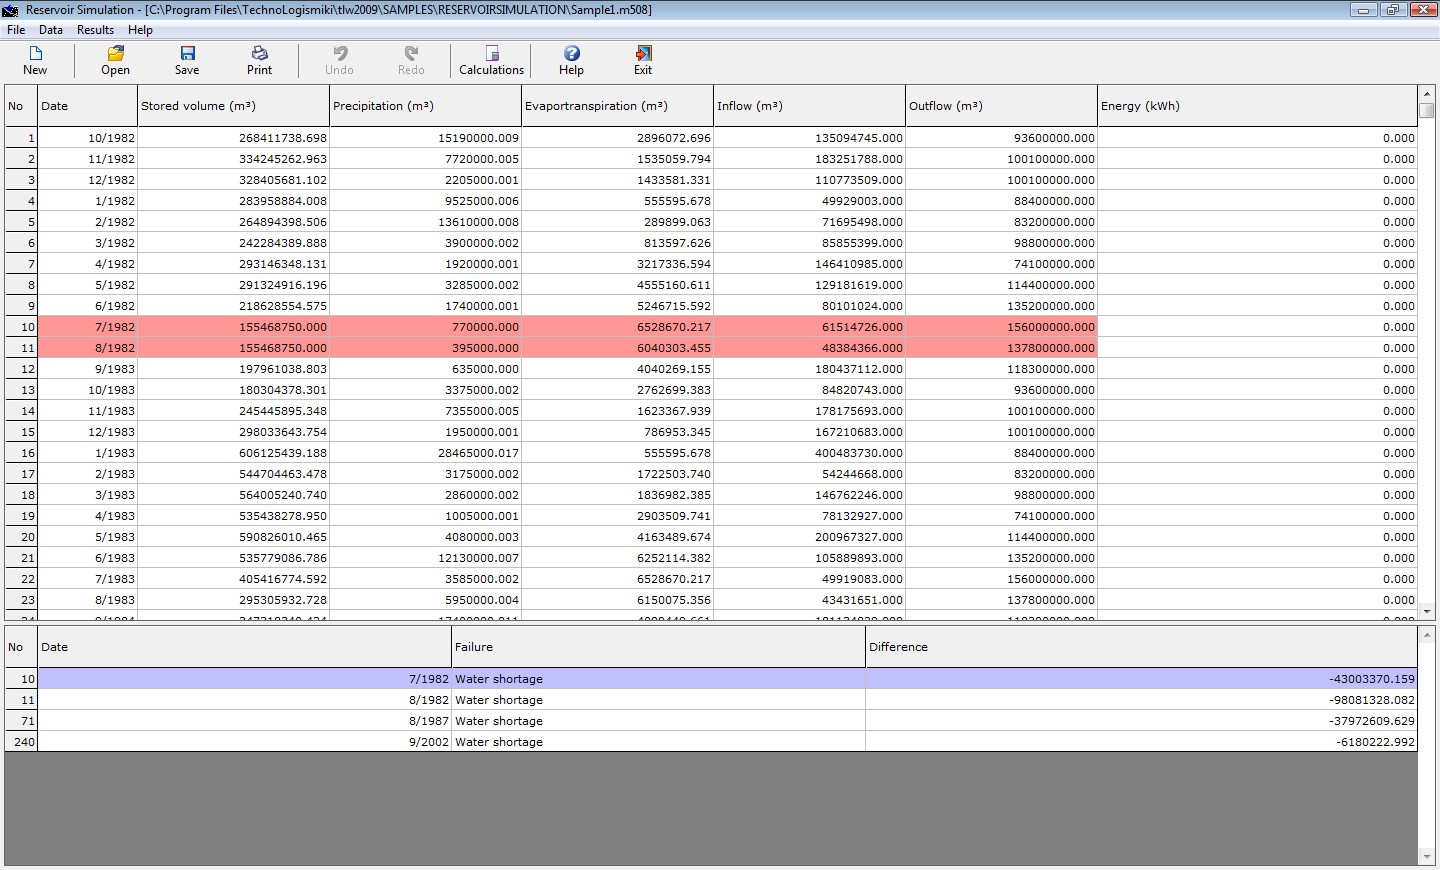Print the results using the Print icon
The image size is (1440, 870).
coord(259,60)
